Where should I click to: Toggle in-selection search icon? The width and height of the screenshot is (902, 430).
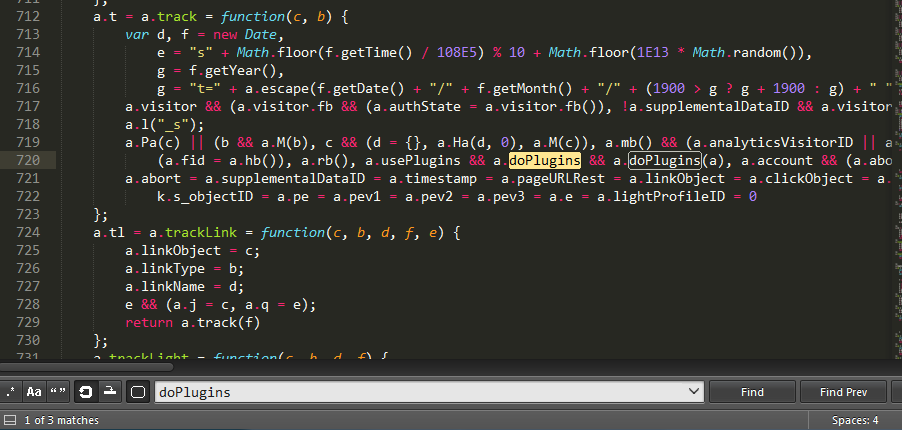(111, 392)
